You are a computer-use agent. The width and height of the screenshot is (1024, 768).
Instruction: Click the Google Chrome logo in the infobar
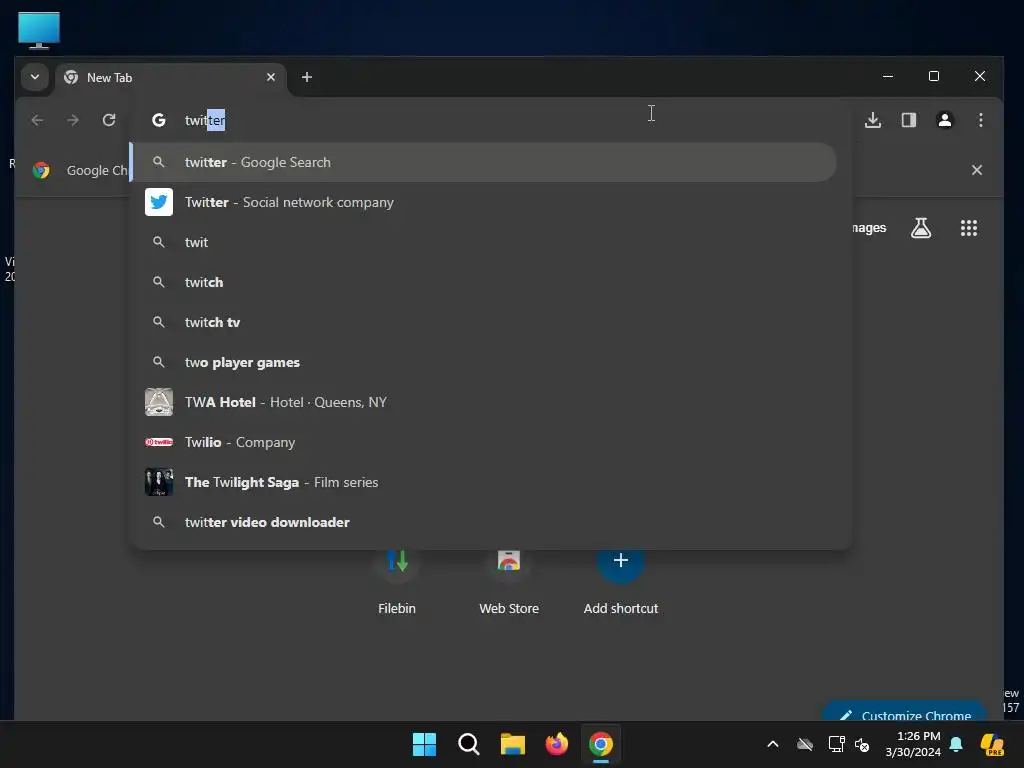click(41, 170)
